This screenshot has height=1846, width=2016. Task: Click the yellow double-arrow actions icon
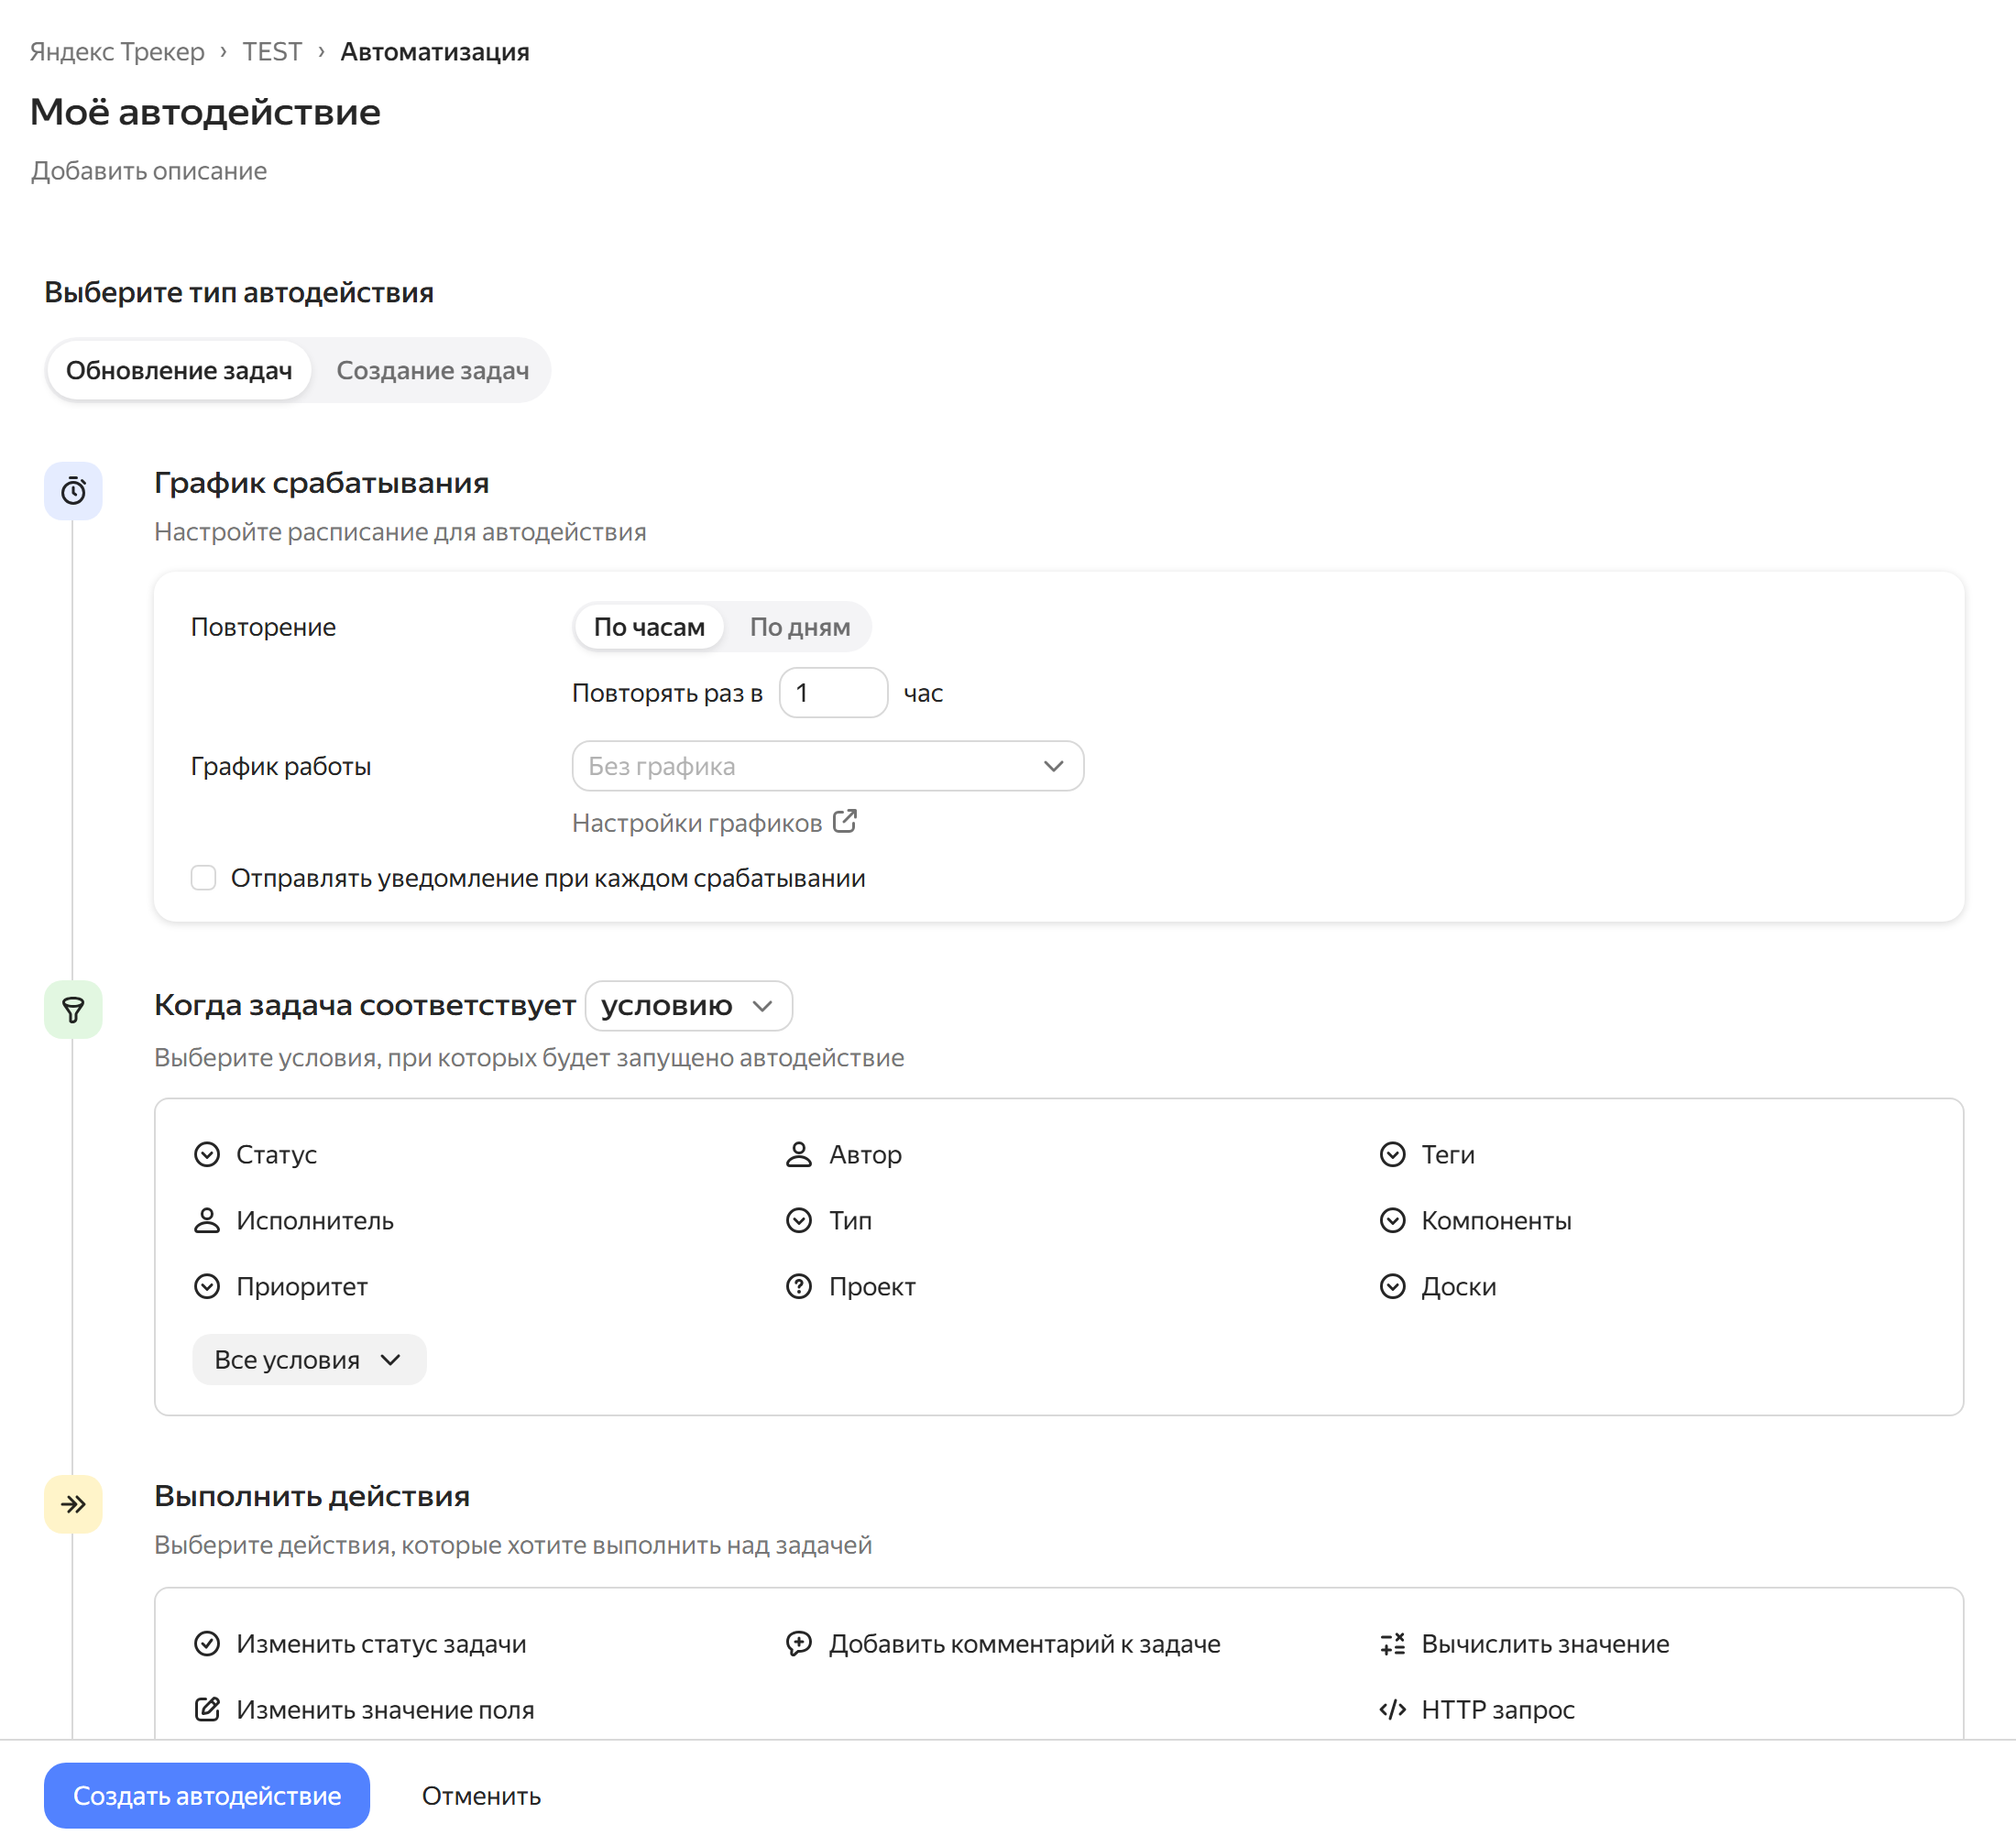(73, 1504)
